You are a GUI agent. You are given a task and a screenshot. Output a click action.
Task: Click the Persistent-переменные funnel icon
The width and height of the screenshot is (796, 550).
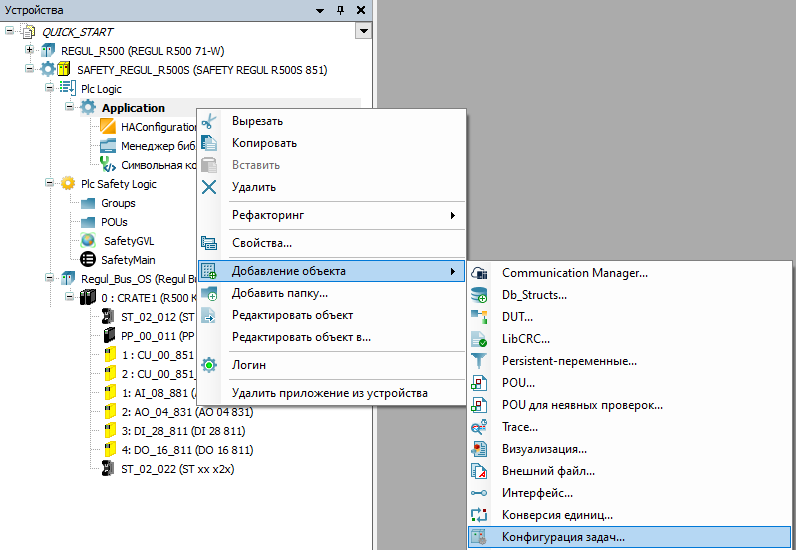[479, 361]
